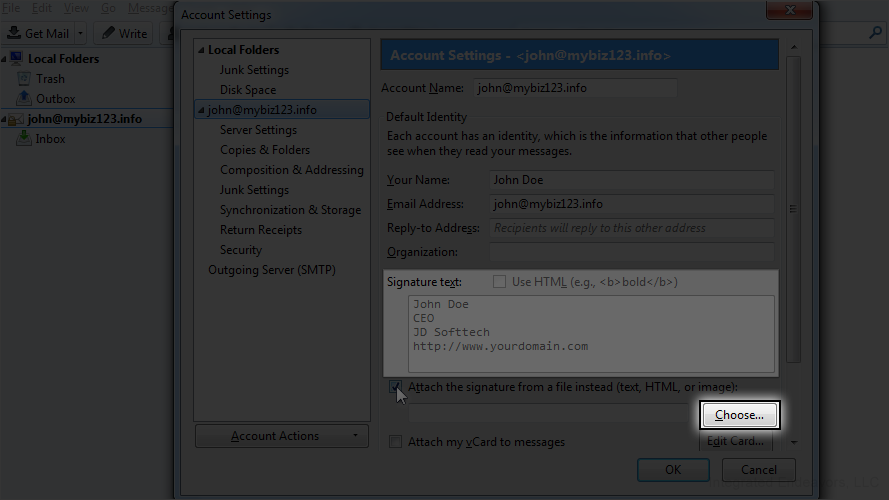Enable Attach my vCard to messages

pyautogui.click(x=395, y=442)
